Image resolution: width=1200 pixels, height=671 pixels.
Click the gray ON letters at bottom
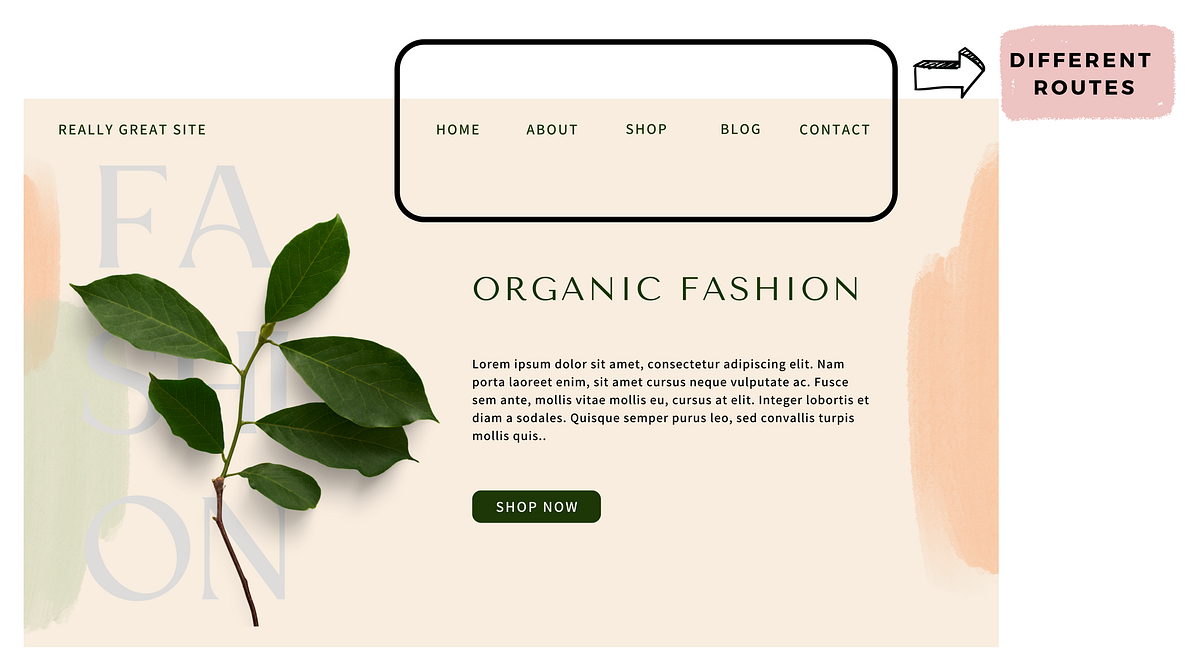click(x=188, y=548)
